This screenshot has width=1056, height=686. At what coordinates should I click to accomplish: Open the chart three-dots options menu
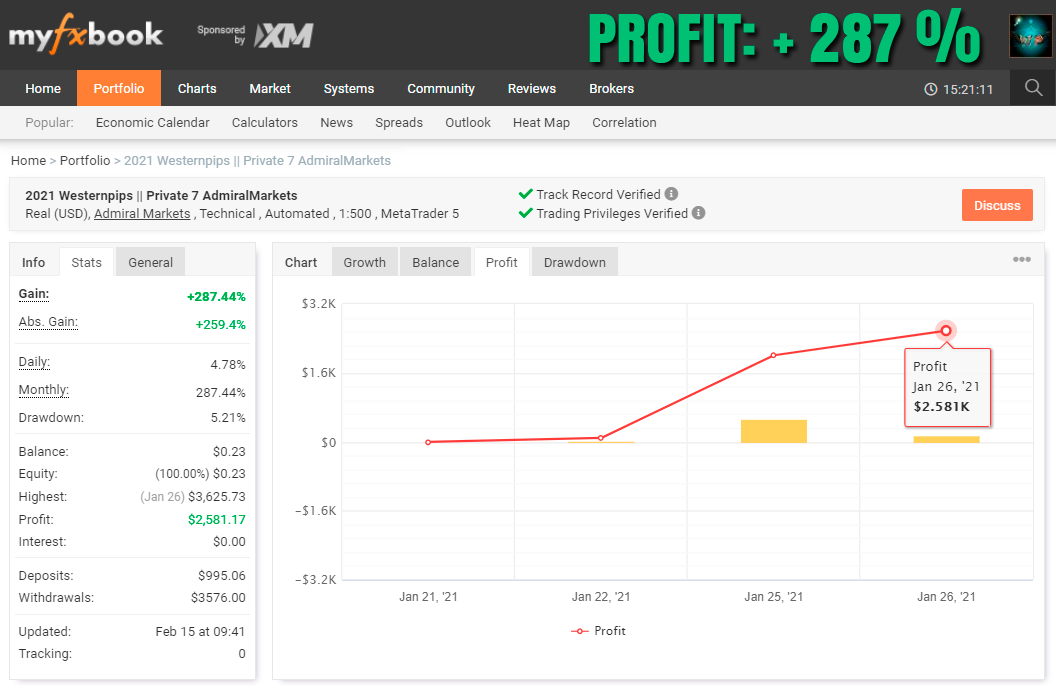pyautogui.click(x=1021, y=260)
